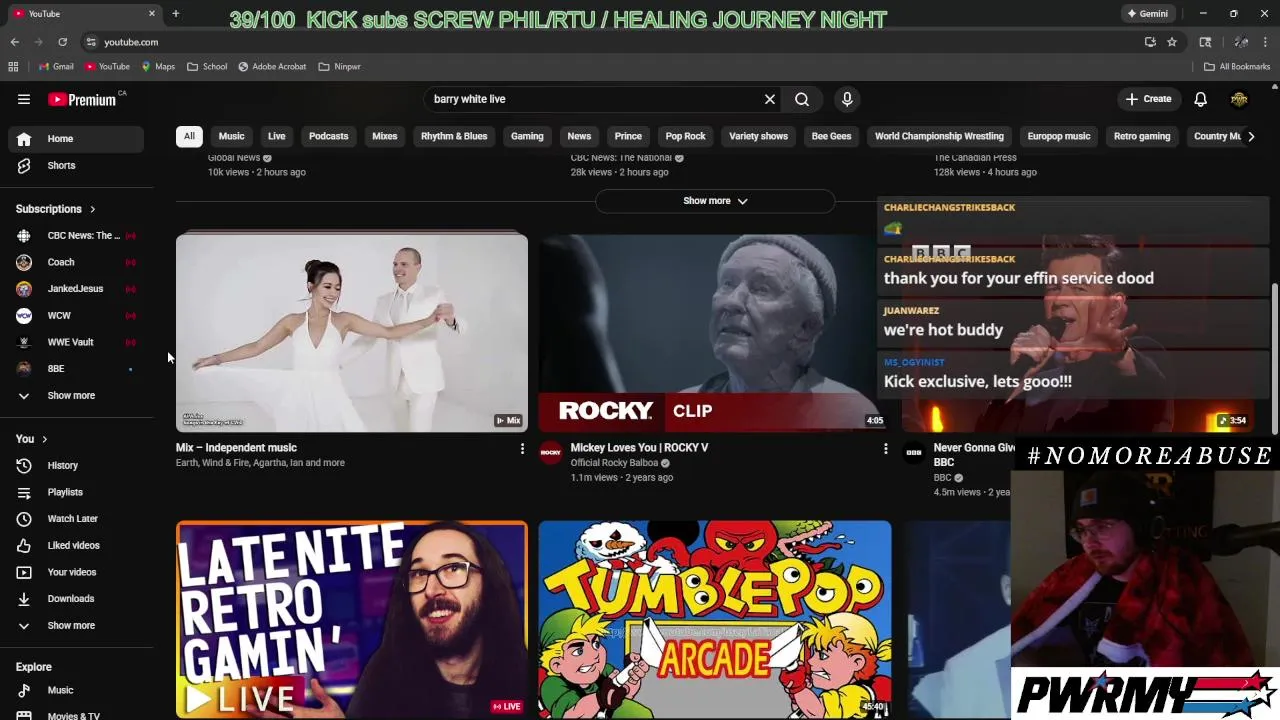Open the Tumblepop Arcade thumbnail
Image resolution: width=1280 pixels, height=720 pixels.
coord(714,619)
